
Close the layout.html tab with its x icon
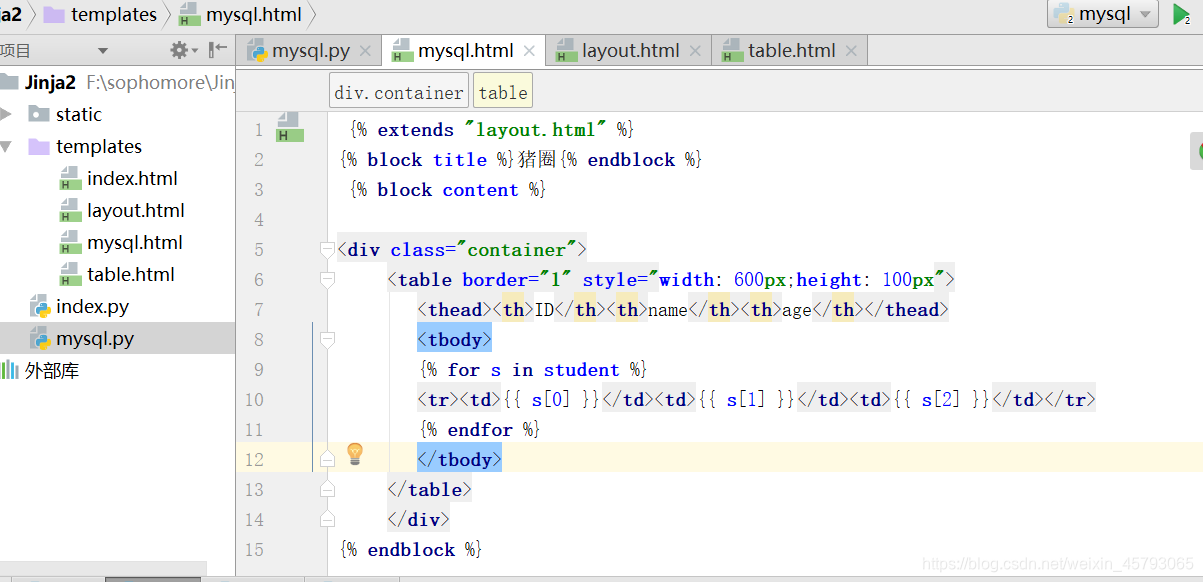click(x=697, y=49)
